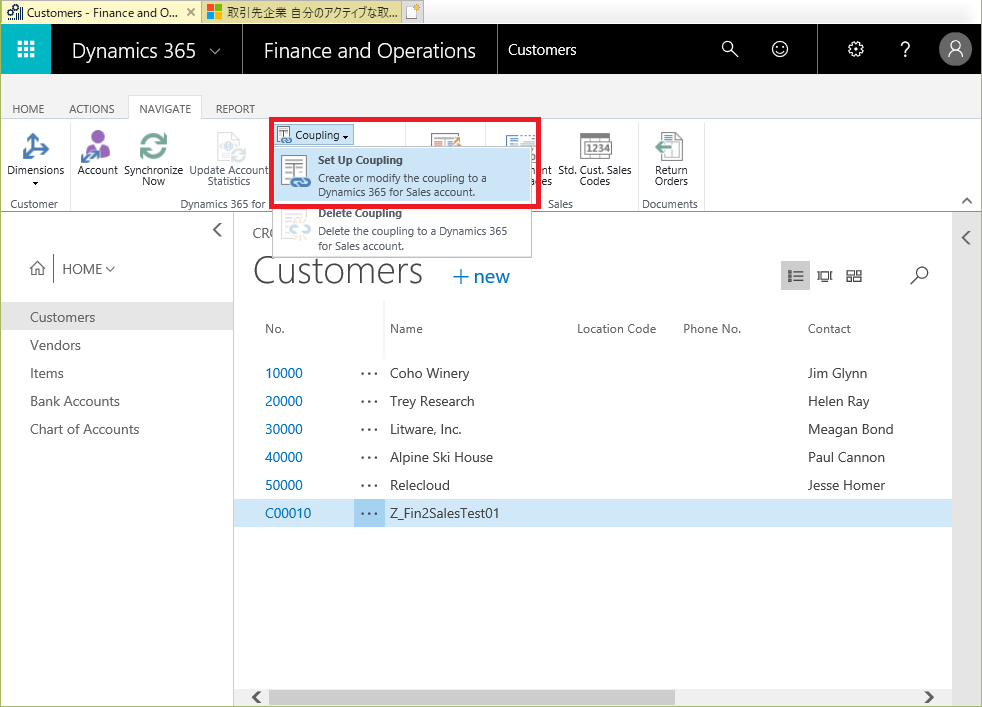Viewport: 982px width, 707px height.
Task: Expand the Dynamics 365 app dropdown
Action: (x=215, y=51)
